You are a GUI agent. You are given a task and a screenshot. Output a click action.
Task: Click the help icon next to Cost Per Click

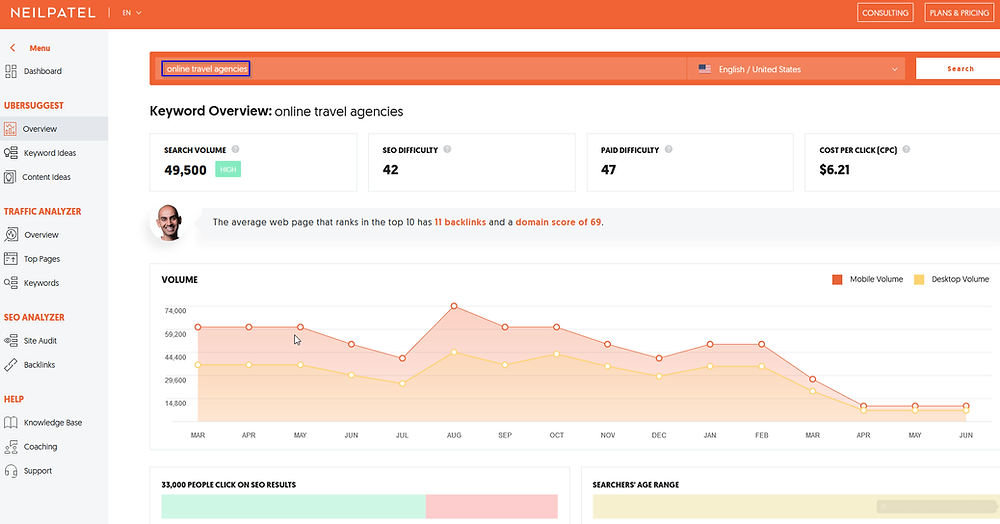906,149
